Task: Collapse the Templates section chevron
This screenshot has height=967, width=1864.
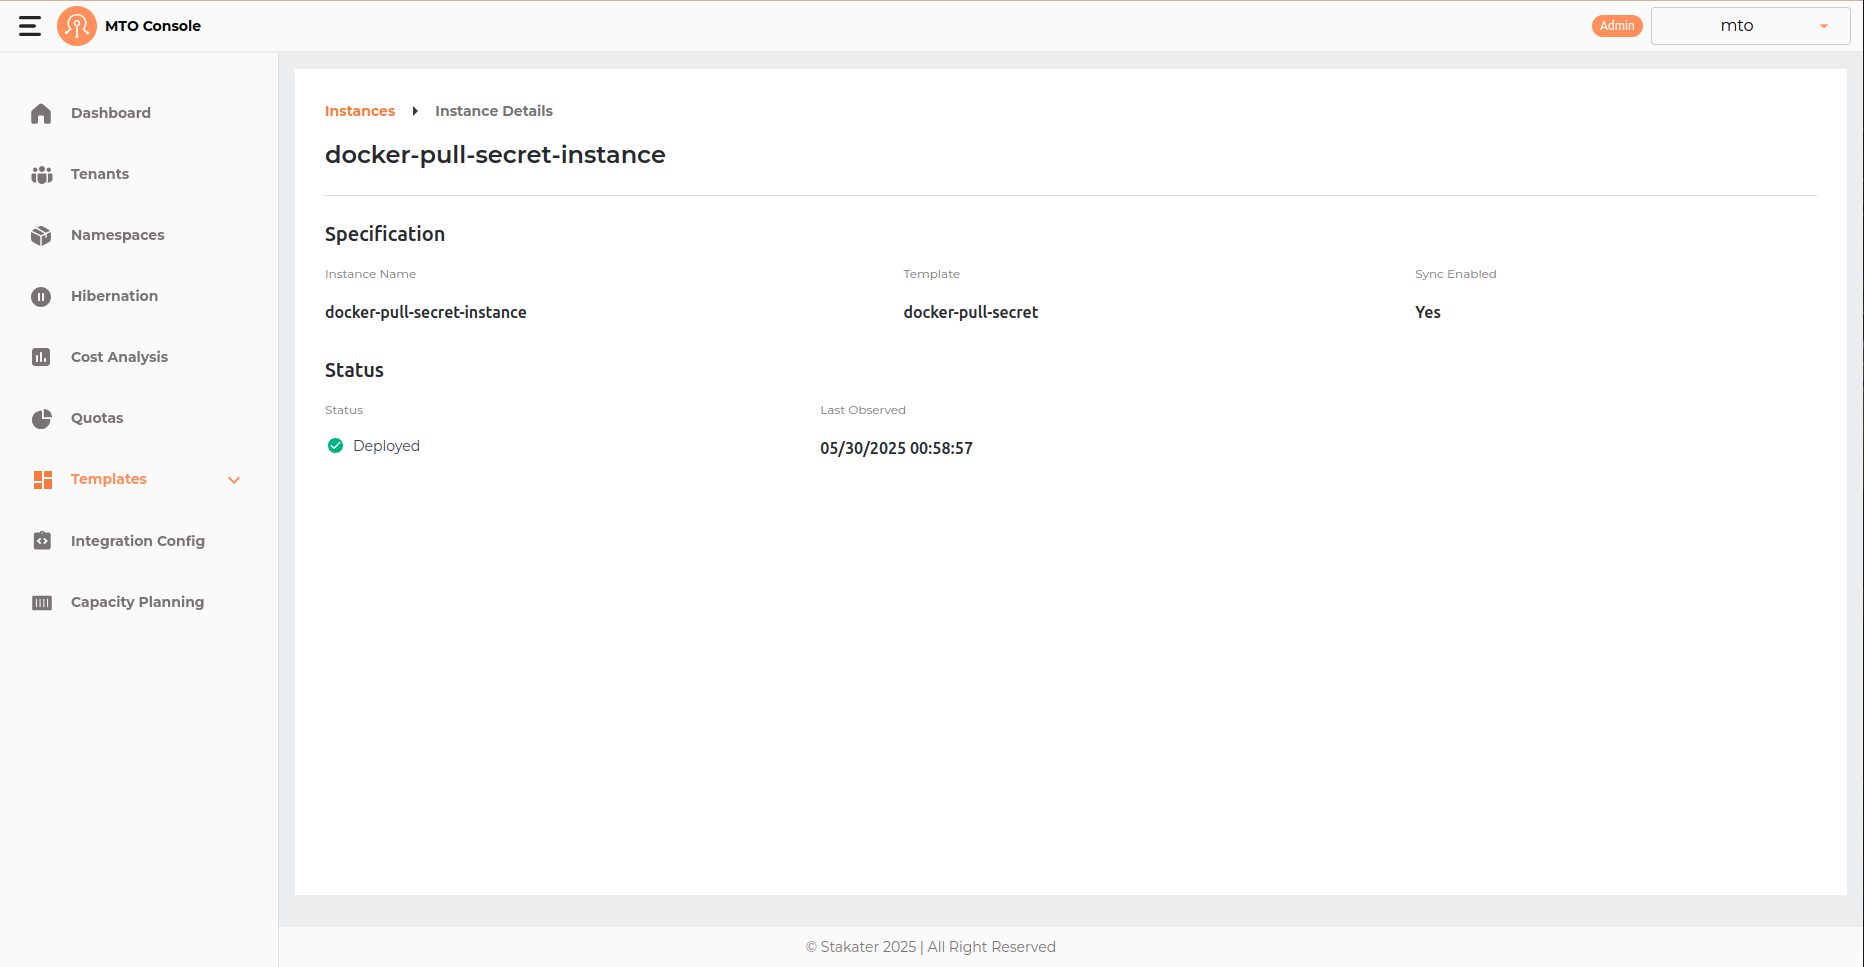Action: pos(233,480)
